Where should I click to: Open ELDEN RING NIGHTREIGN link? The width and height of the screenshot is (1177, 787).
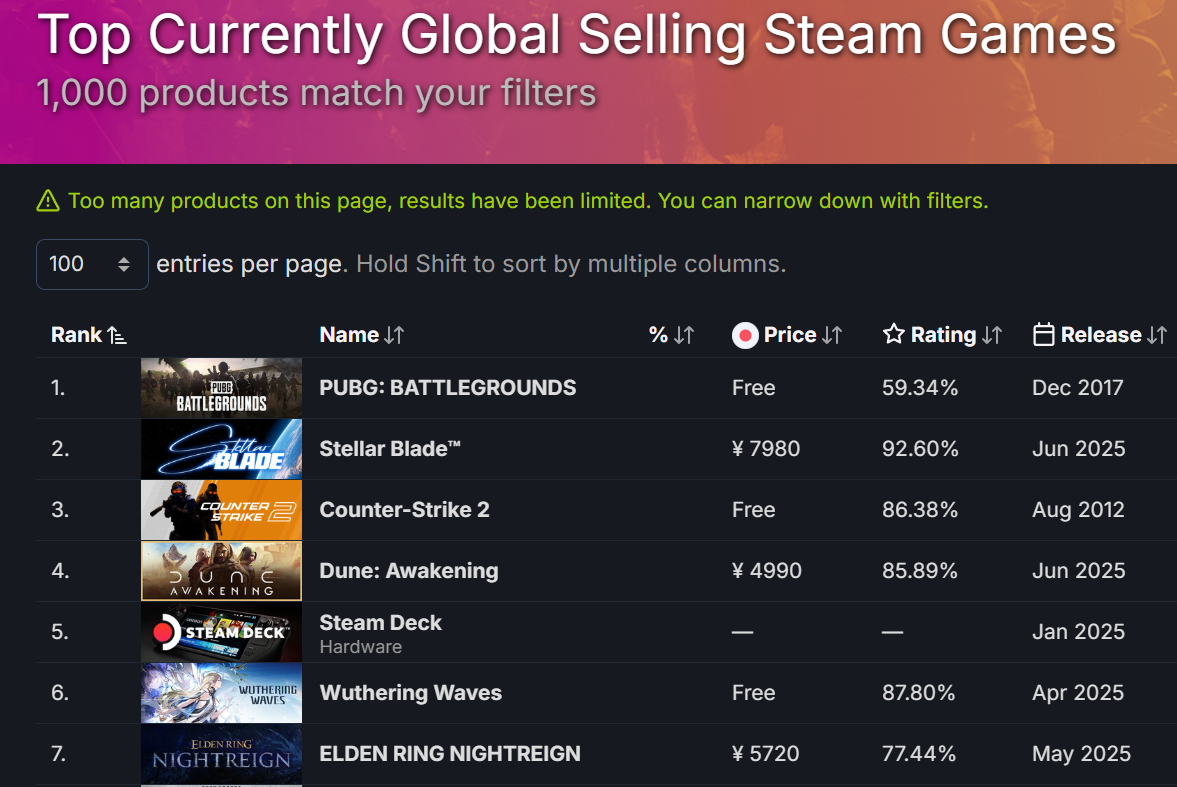coord(450,753)
